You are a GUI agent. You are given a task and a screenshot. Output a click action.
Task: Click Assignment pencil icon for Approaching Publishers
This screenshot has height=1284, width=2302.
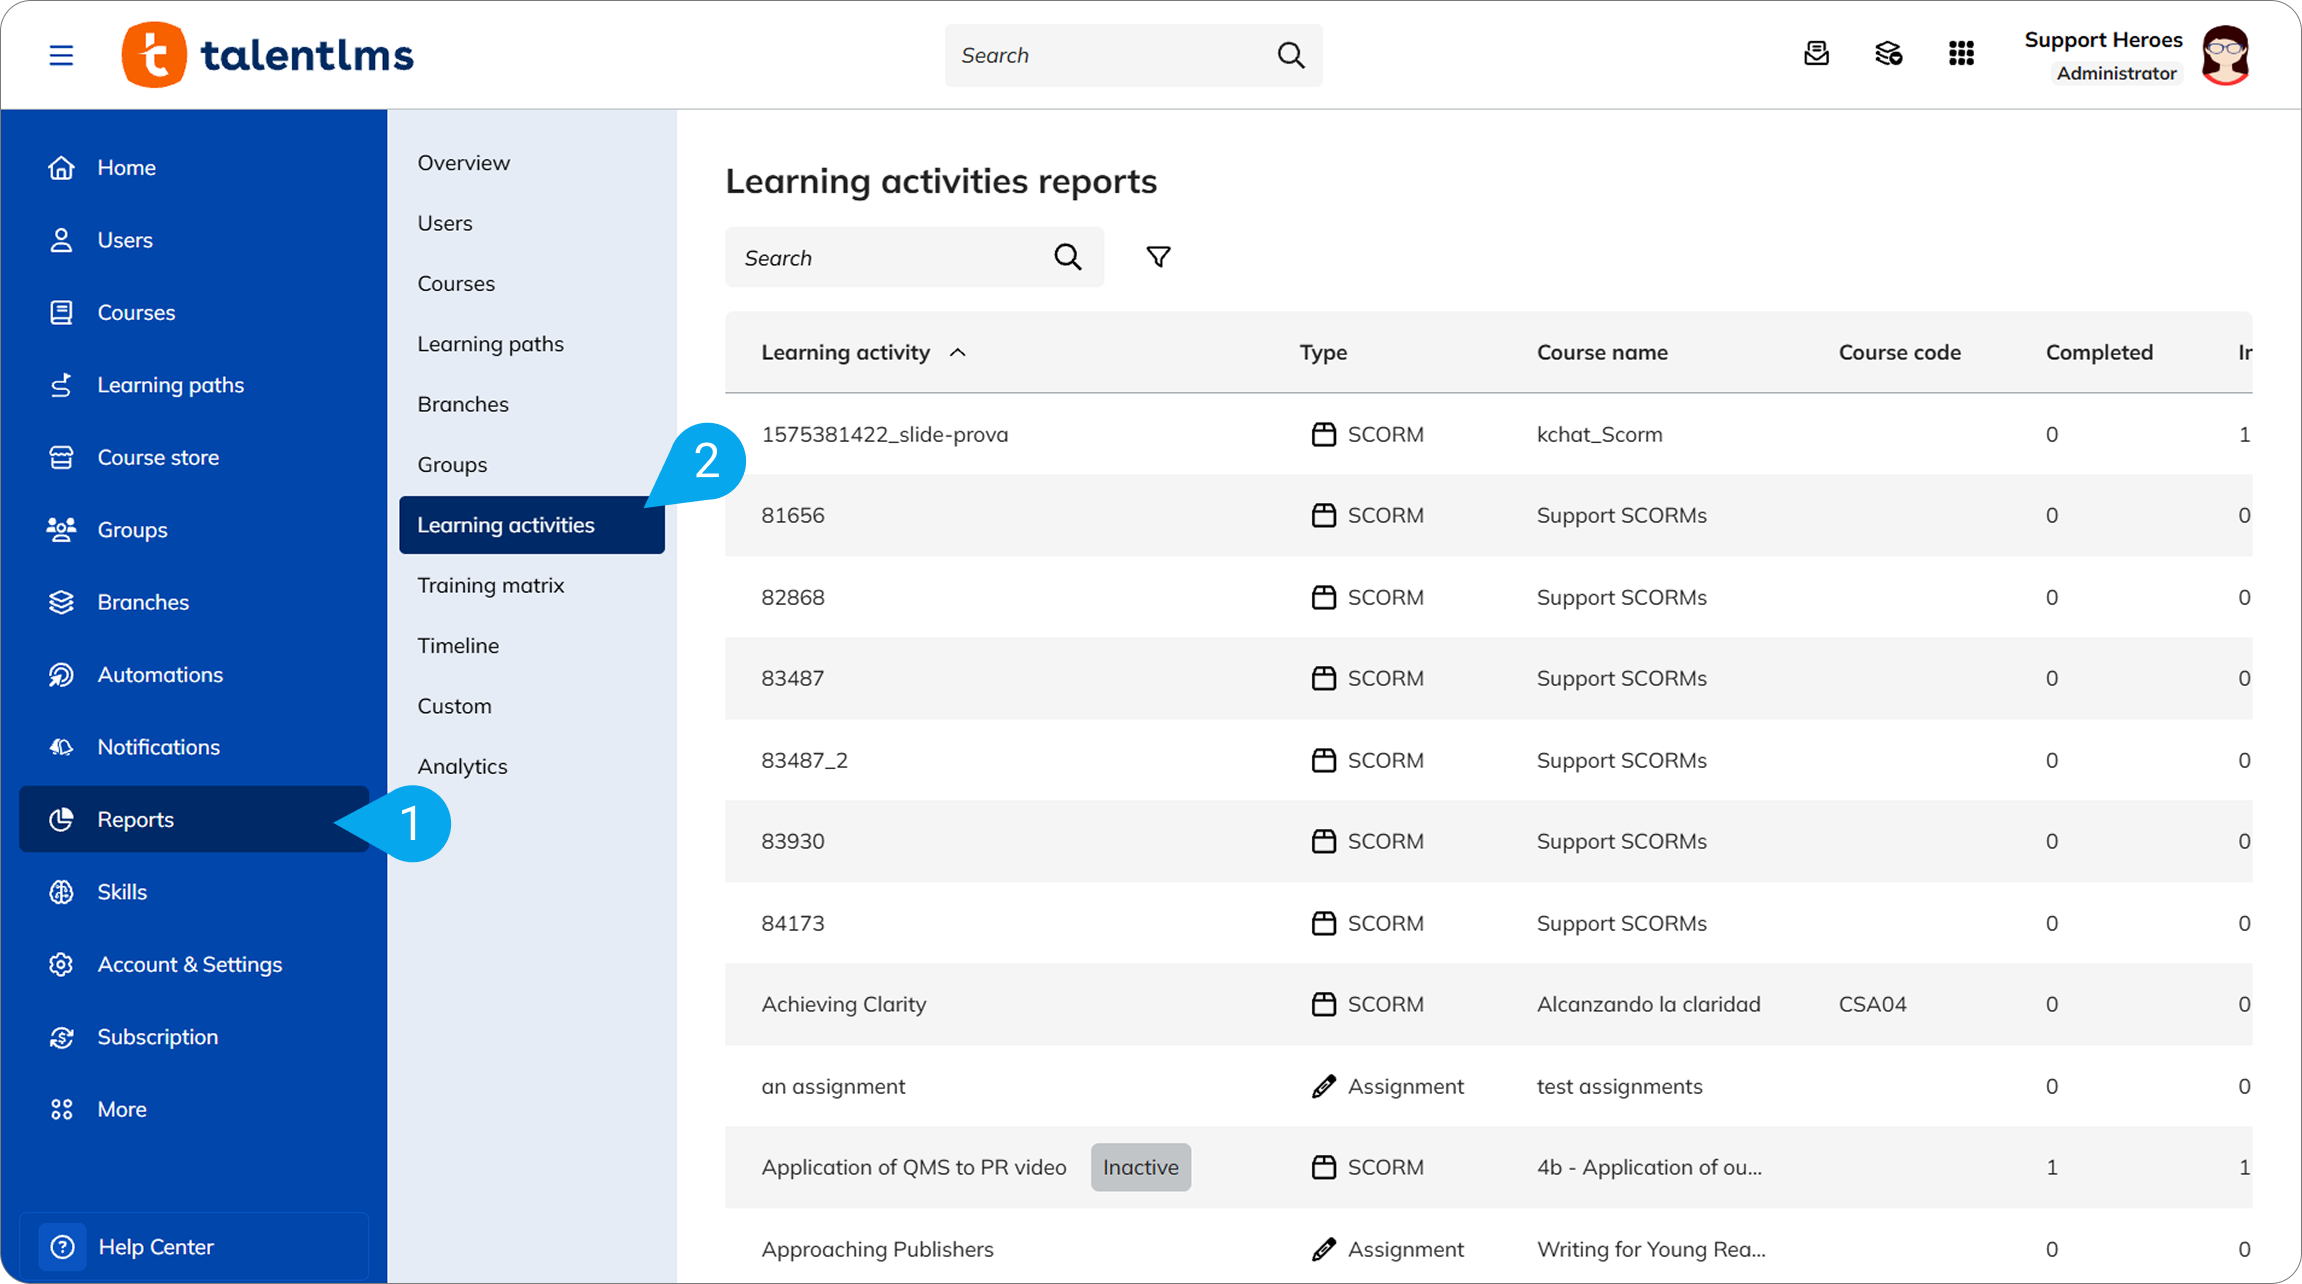coord(1323,1249)
